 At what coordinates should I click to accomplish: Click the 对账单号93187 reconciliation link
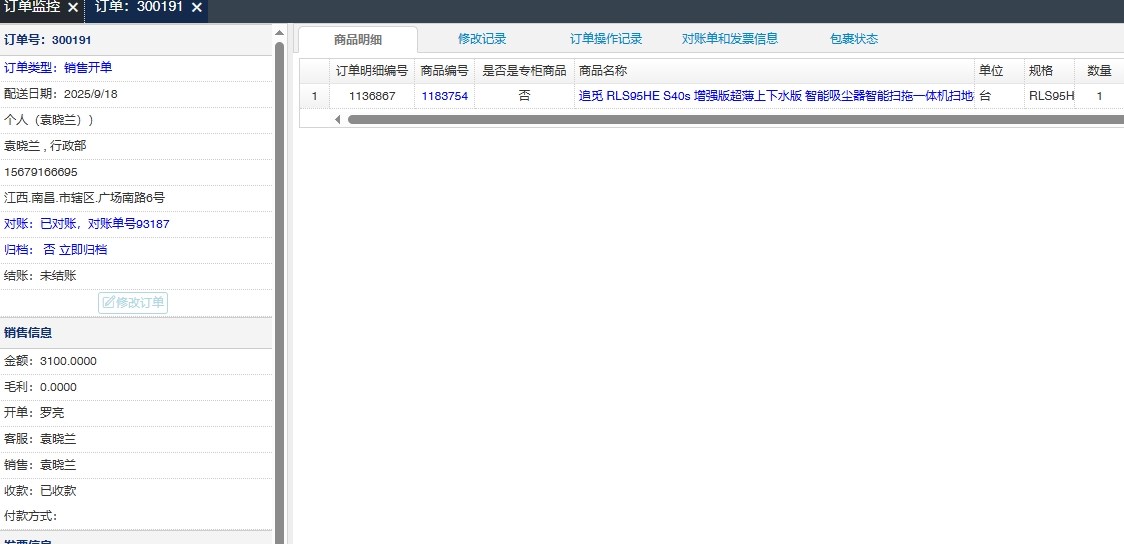[128, 224]
